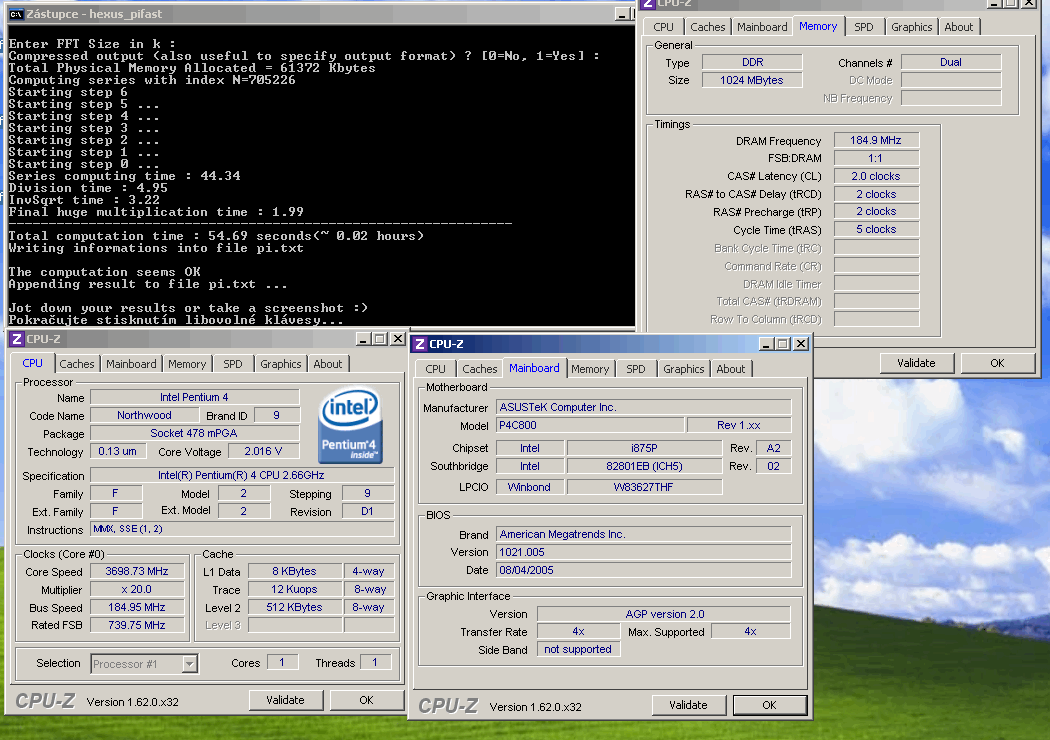Select SPD tab in CPU window
The width and height of the screenshot is (1050, 740).
[x=232, y=364]
